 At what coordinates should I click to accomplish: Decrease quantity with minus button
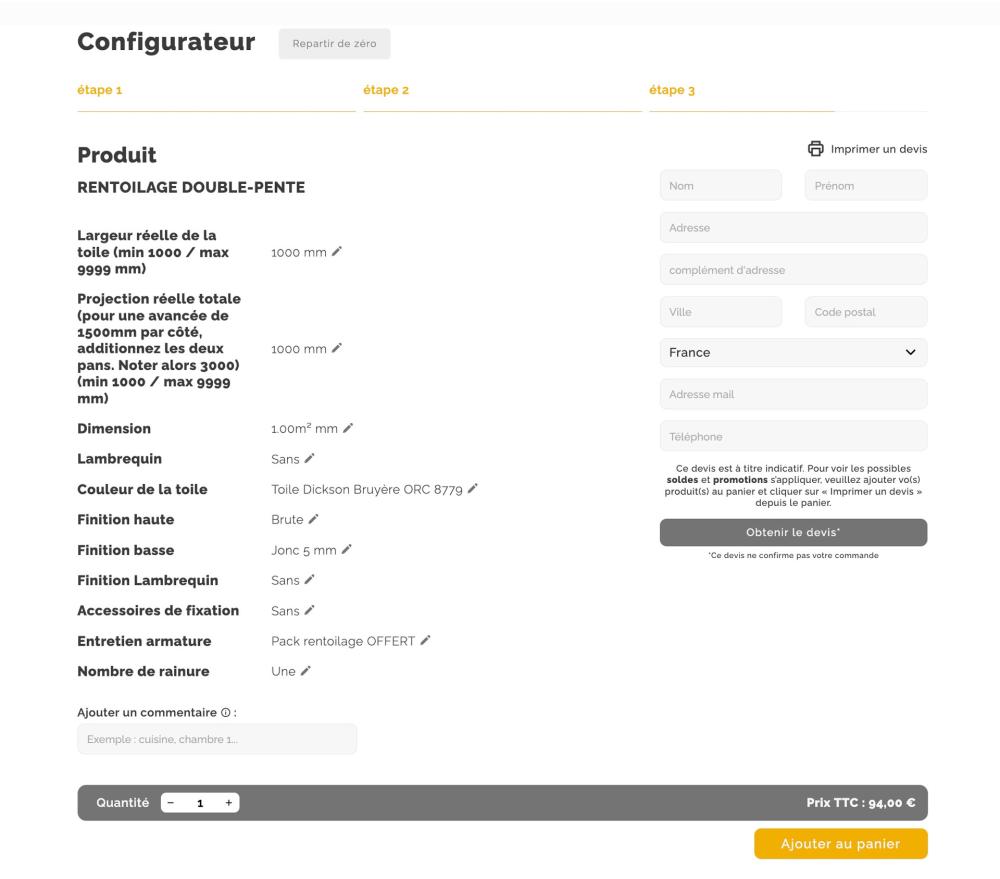pos(171,802)
